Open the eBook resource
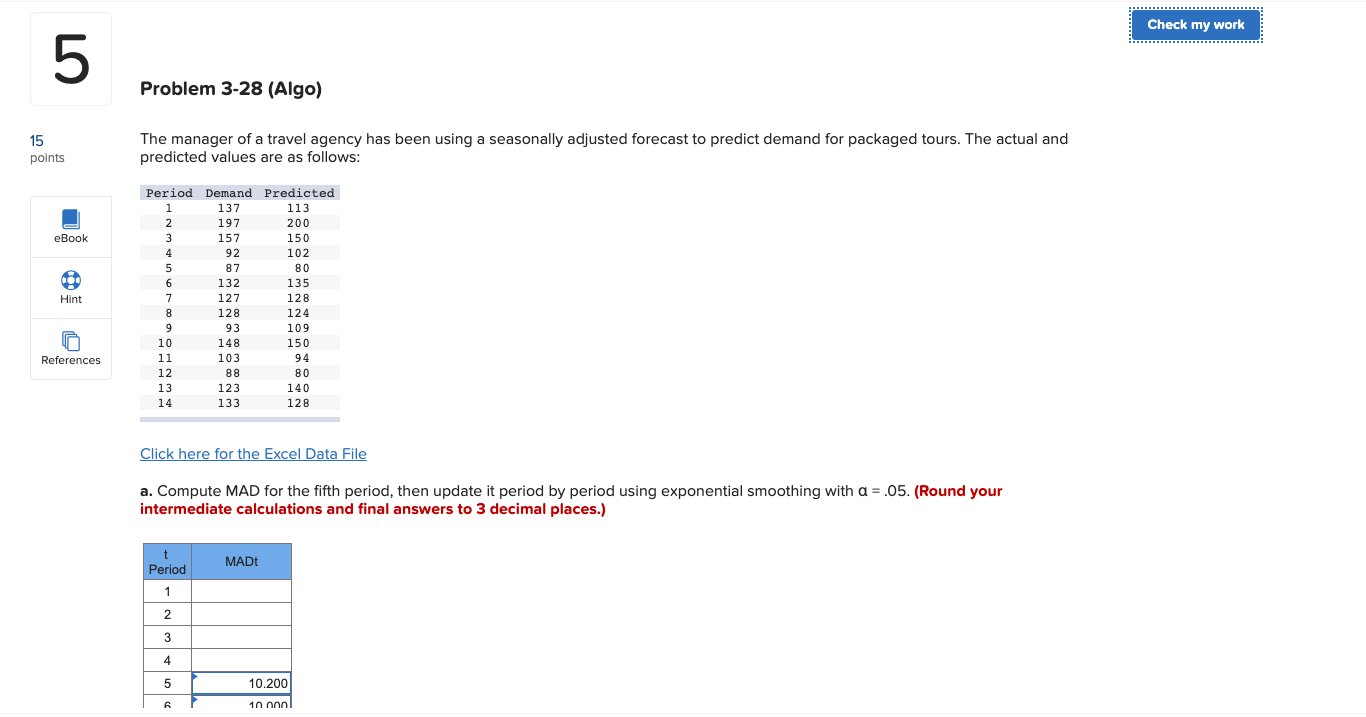The width and height of the screenshot is (1366, 717). point(70,226)
